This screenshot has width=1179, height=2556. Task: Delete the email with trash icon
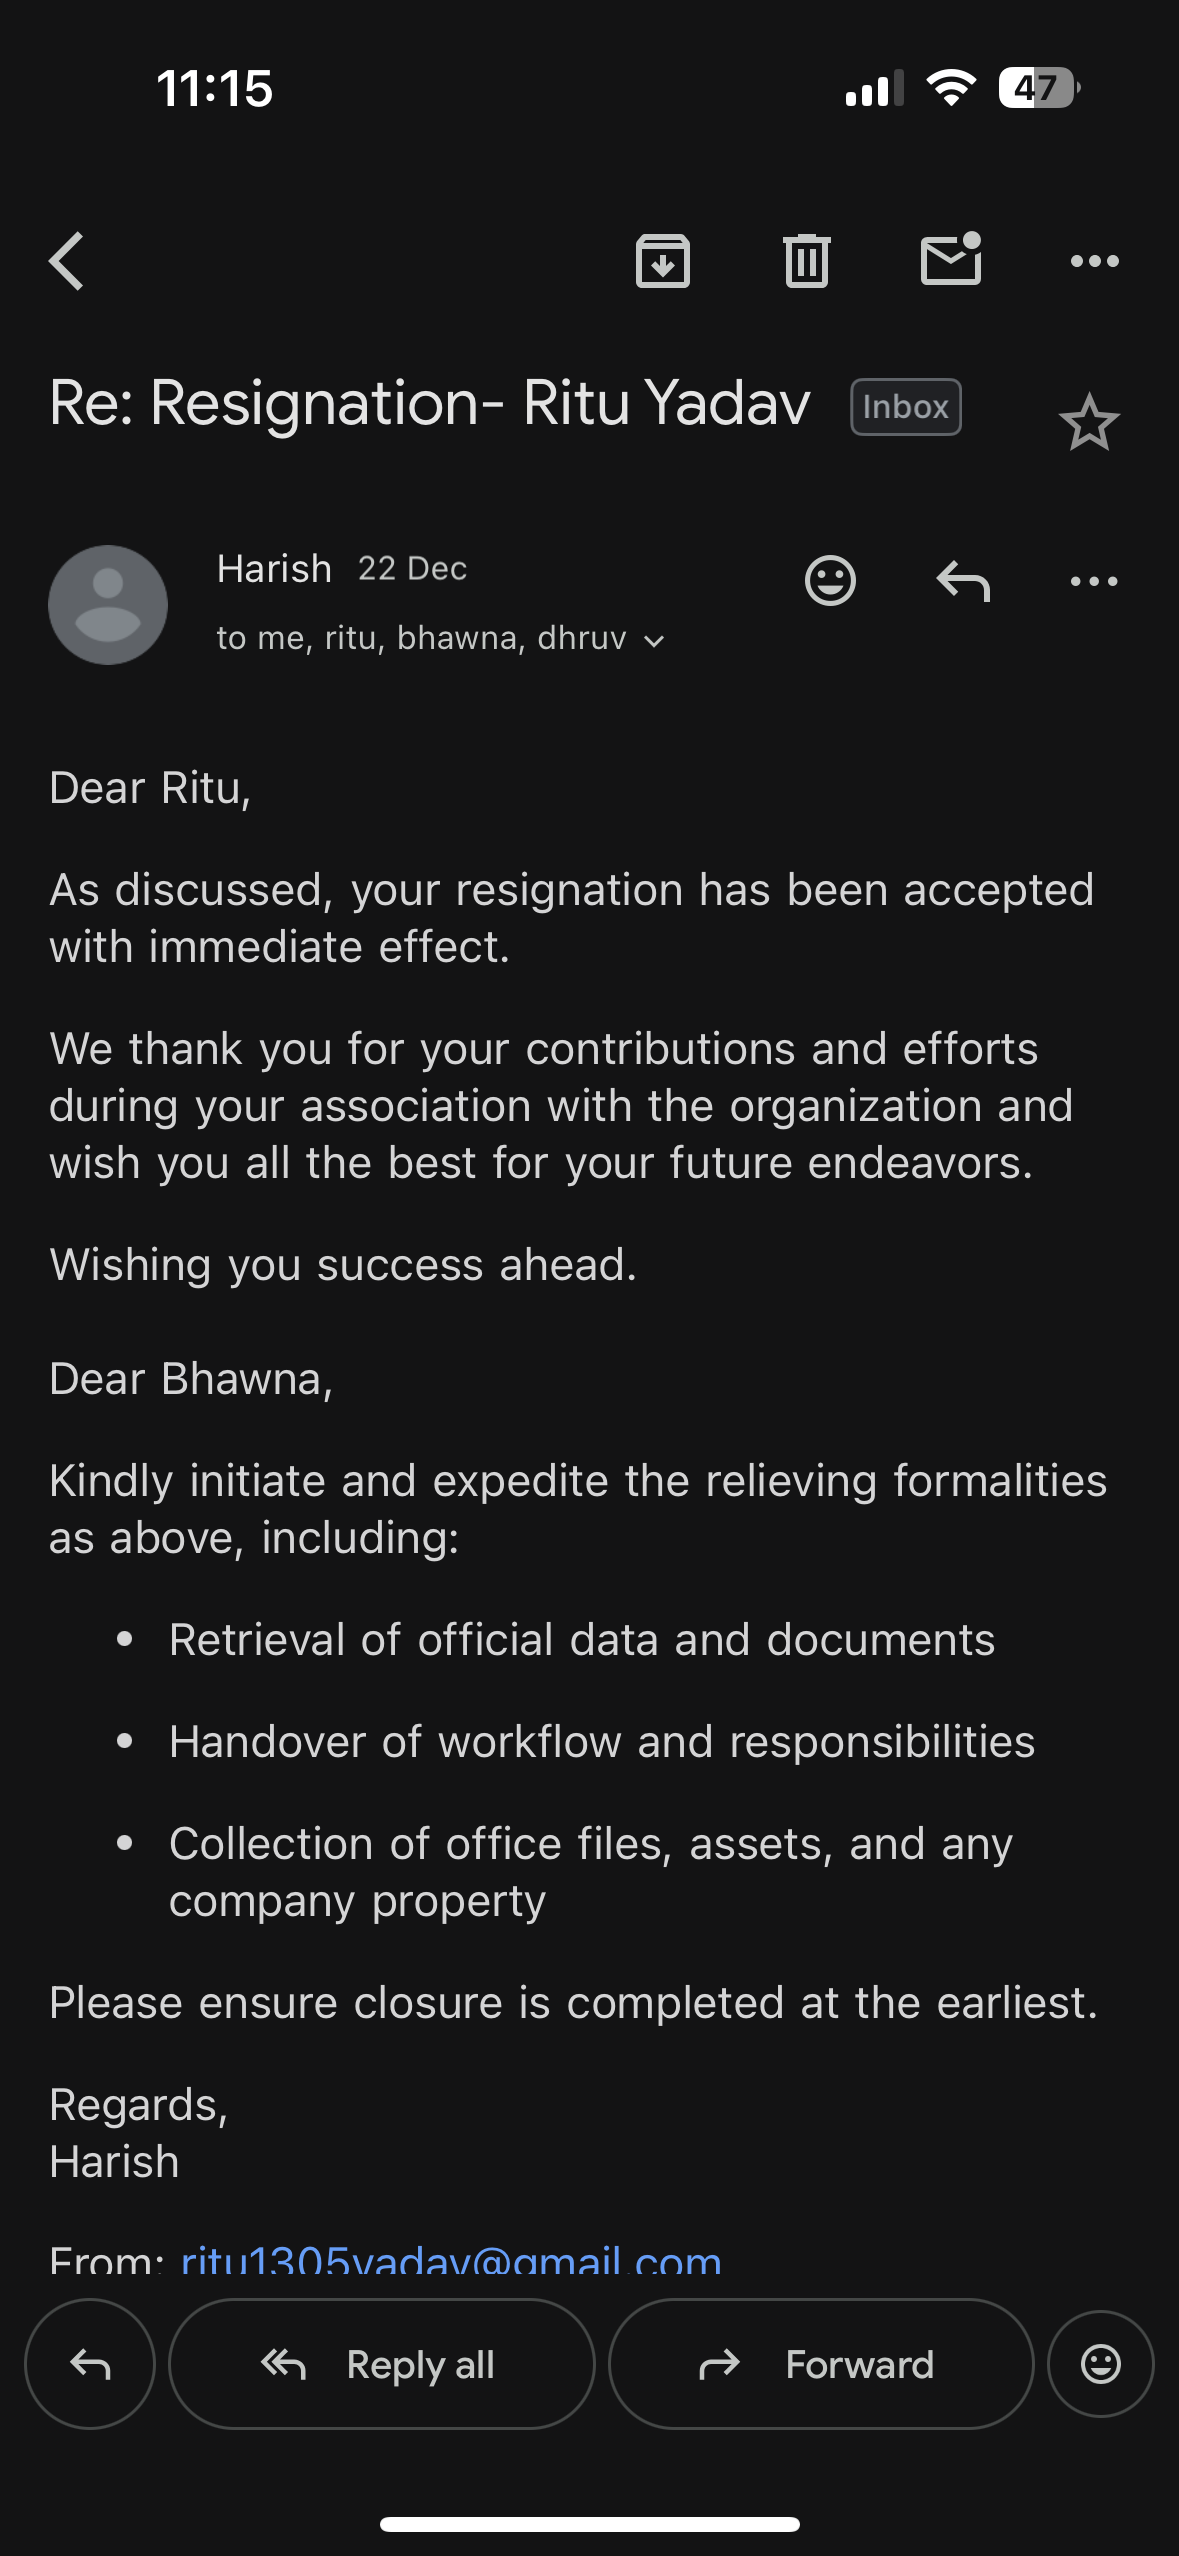pyautogui.click(x=807, y=261)
